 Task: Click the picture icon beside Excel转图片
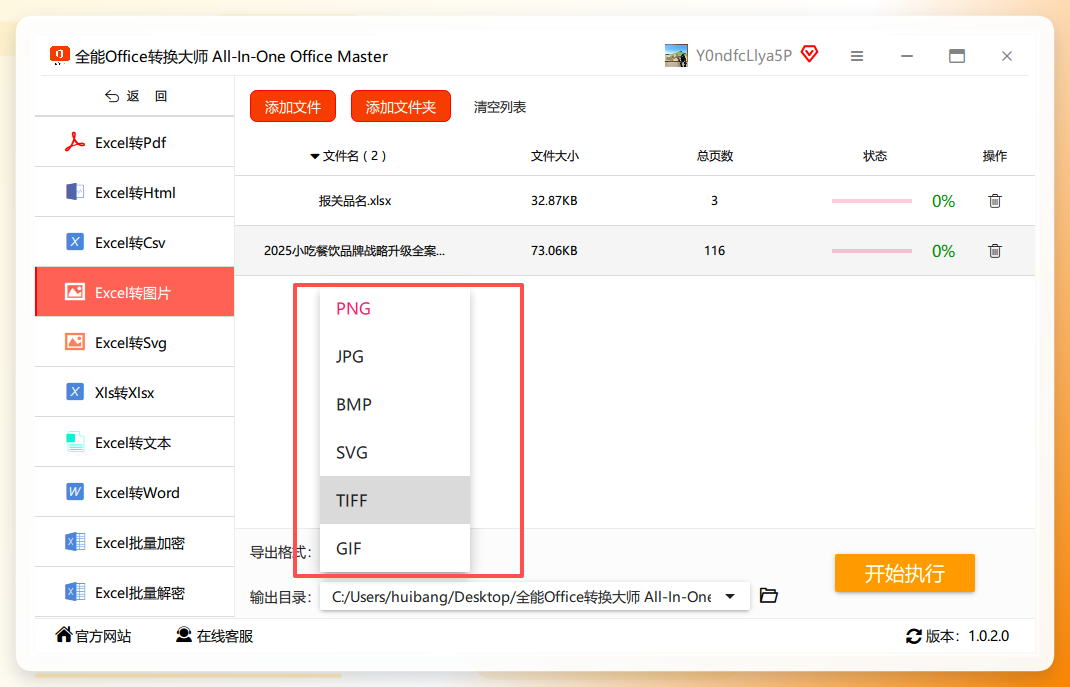(x=75, y=291)
